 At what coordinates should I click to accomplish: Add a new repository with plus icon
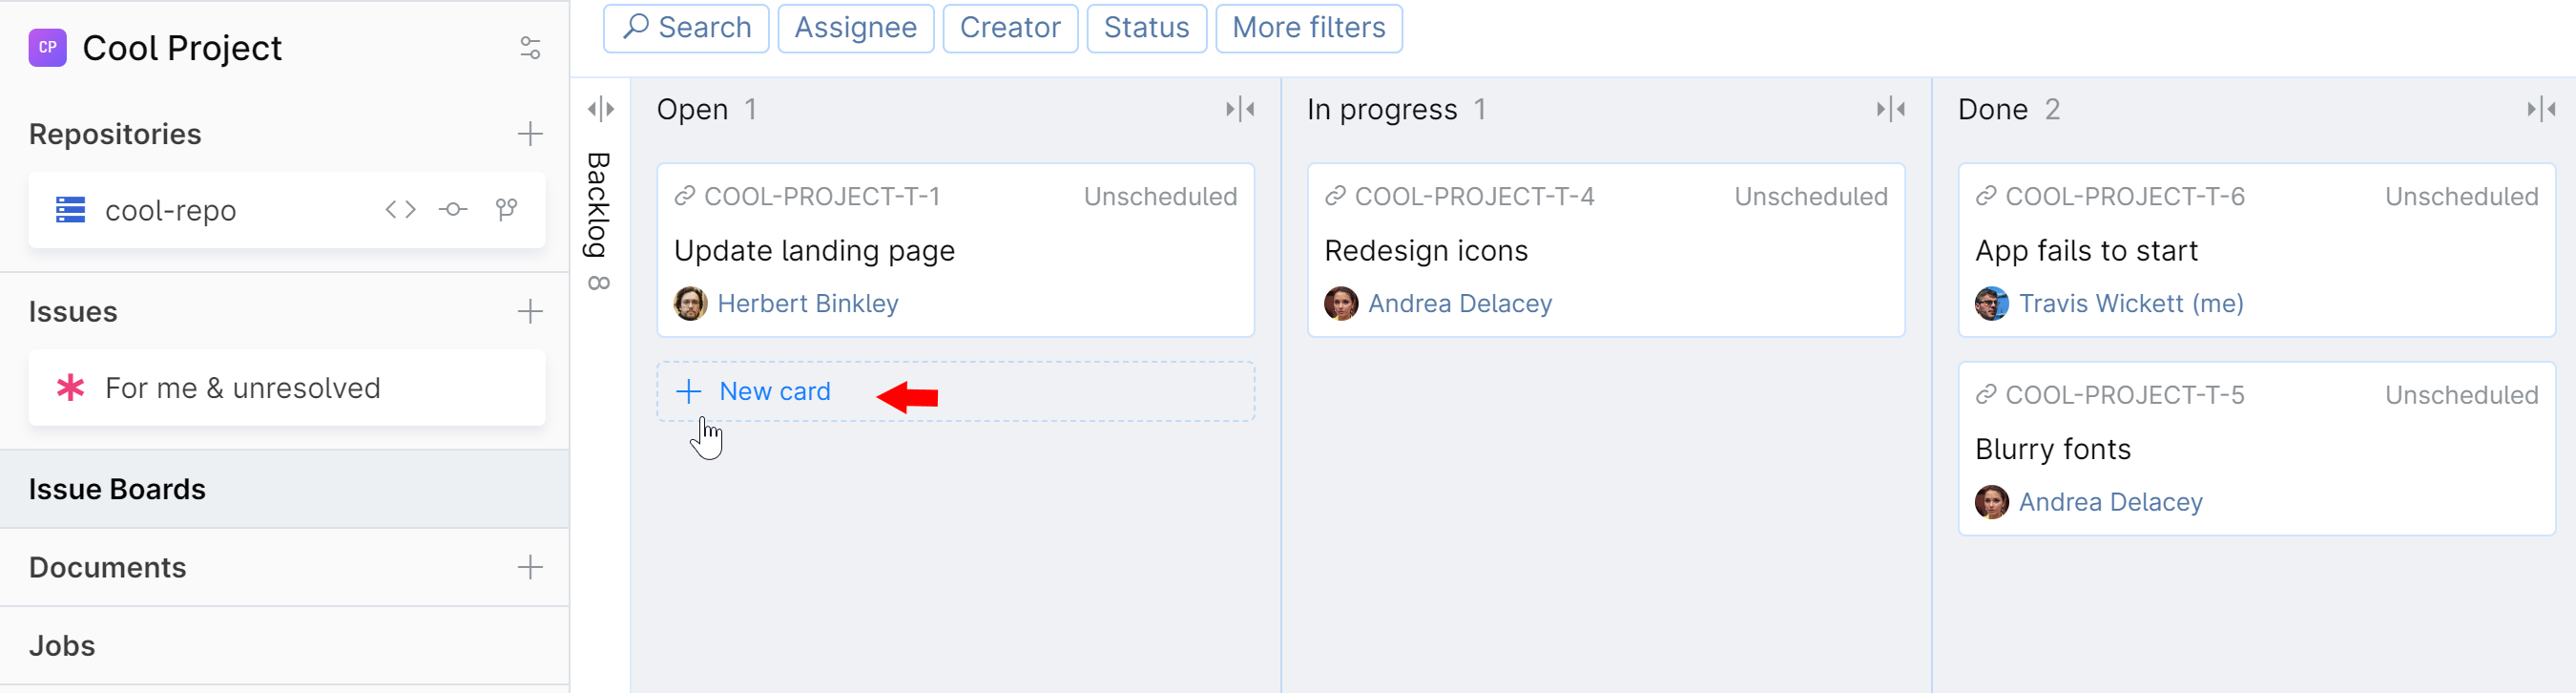pyautogui.click(x=530, y=134)
